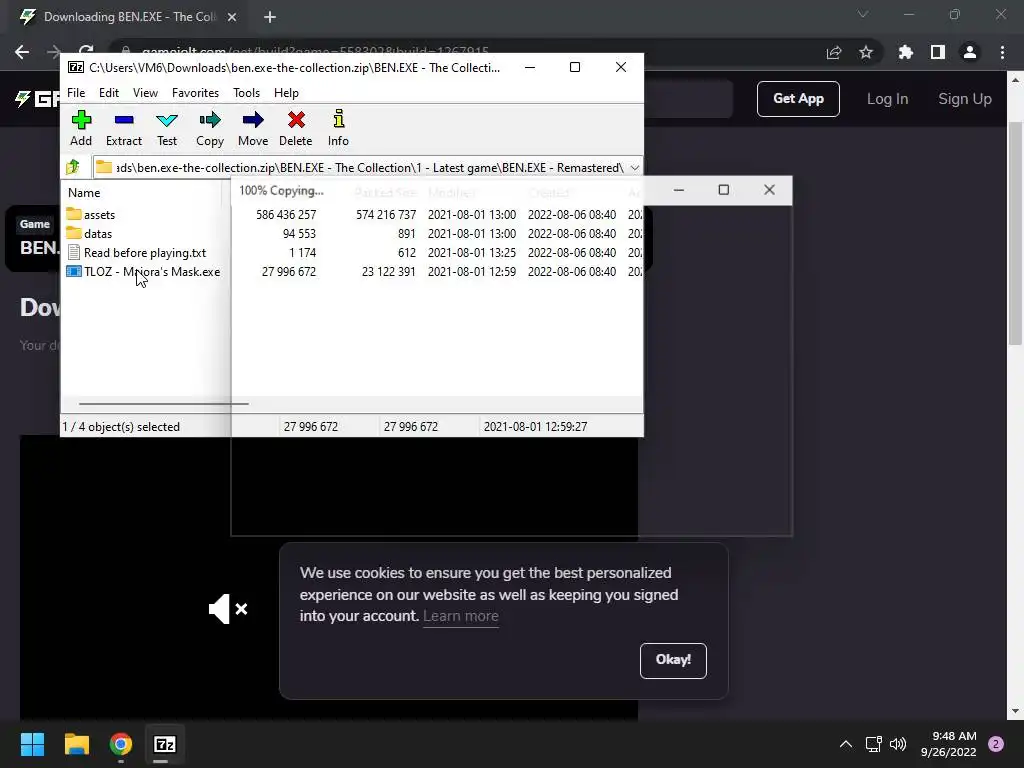Viewport: 1024px width, 768px height.
Task: Open the volume tray icon
Action: pos(898,744)
